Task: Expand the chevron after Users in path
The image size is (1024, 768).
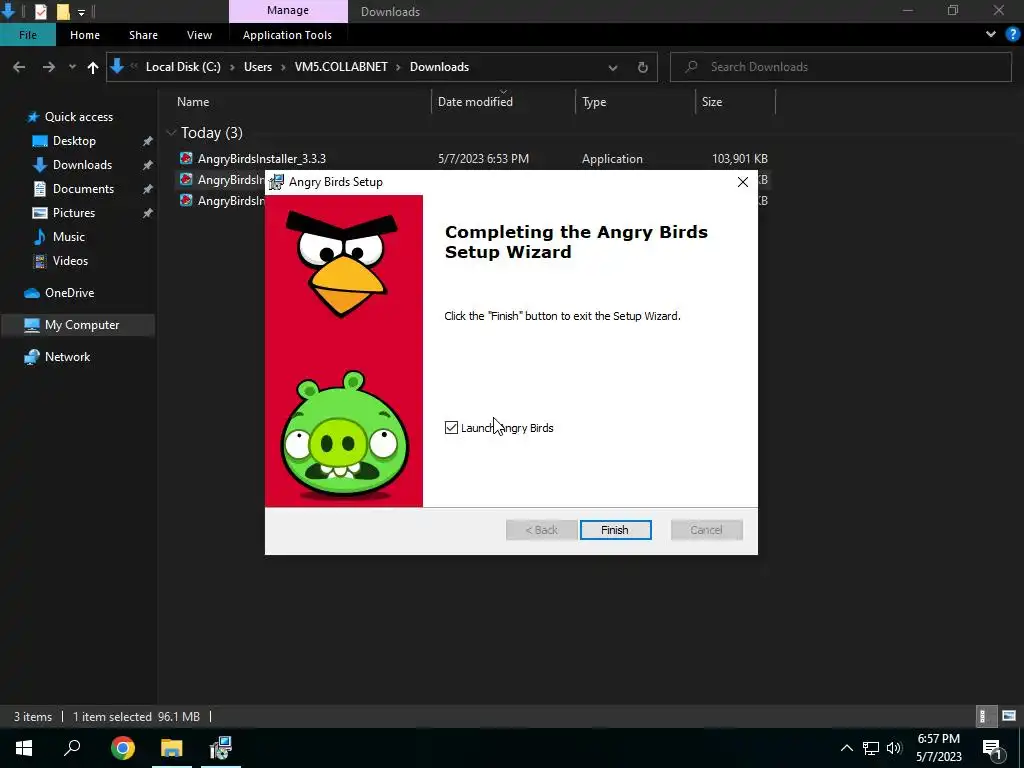Action: (283, 67)
